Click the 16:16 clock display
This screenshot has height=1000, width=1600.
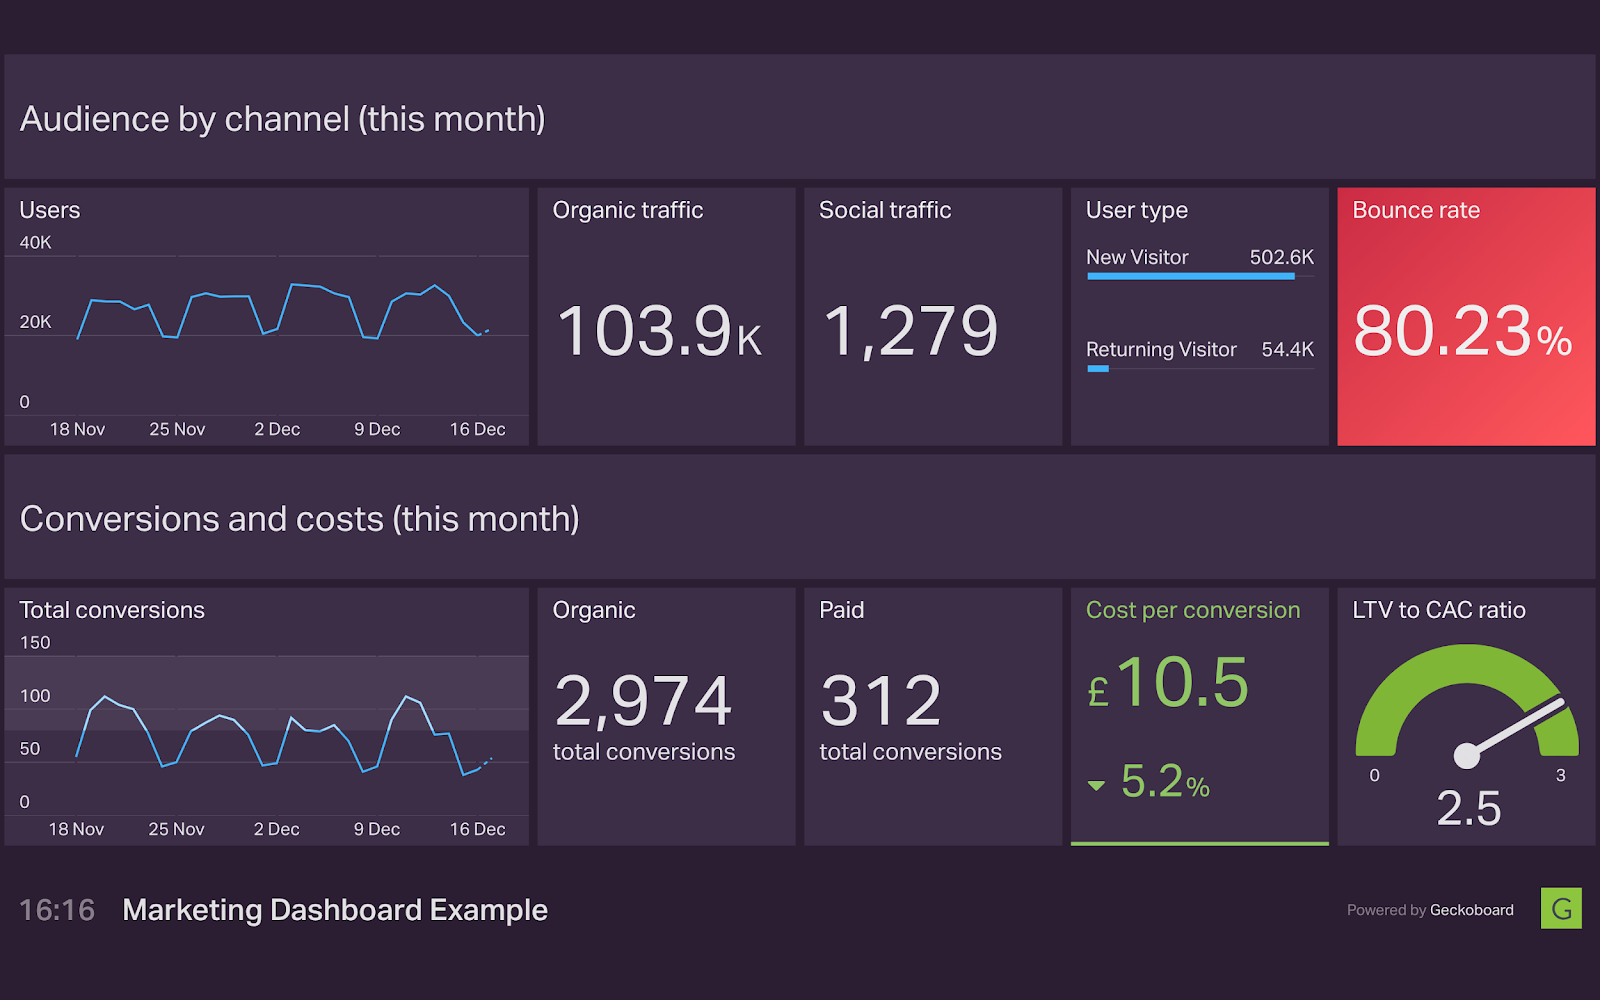(x=57, y=910)
